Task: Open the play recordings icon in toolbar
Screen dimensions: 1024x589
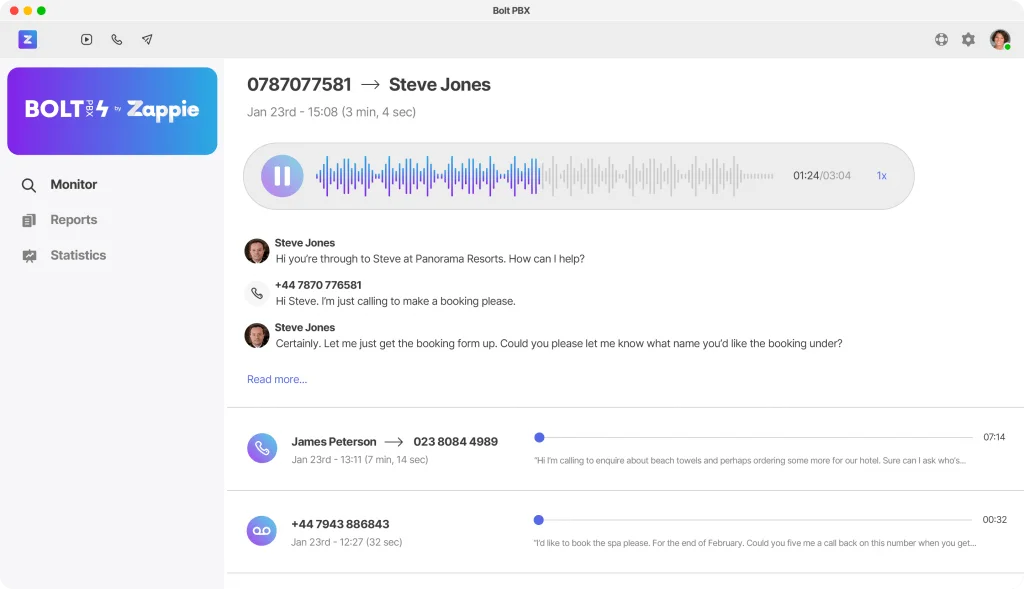Action: click(87, 40)
